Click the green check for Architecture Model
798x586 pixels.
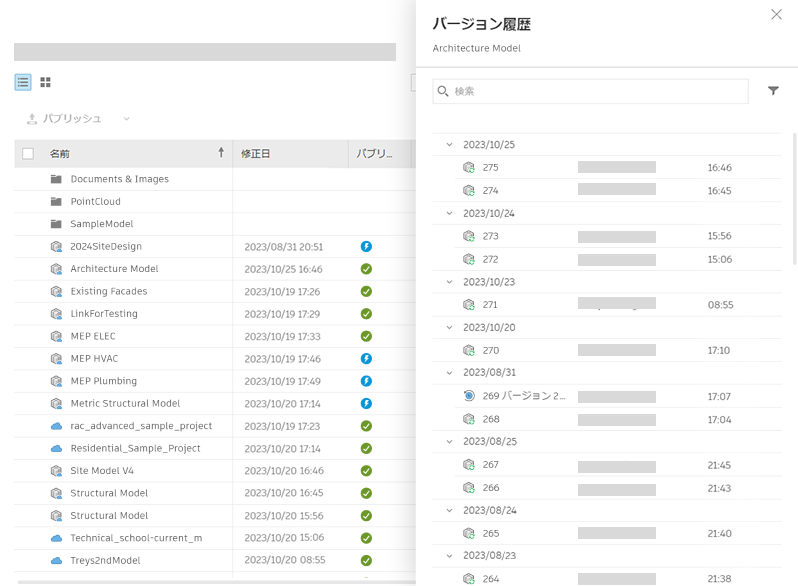coord(366,269)
